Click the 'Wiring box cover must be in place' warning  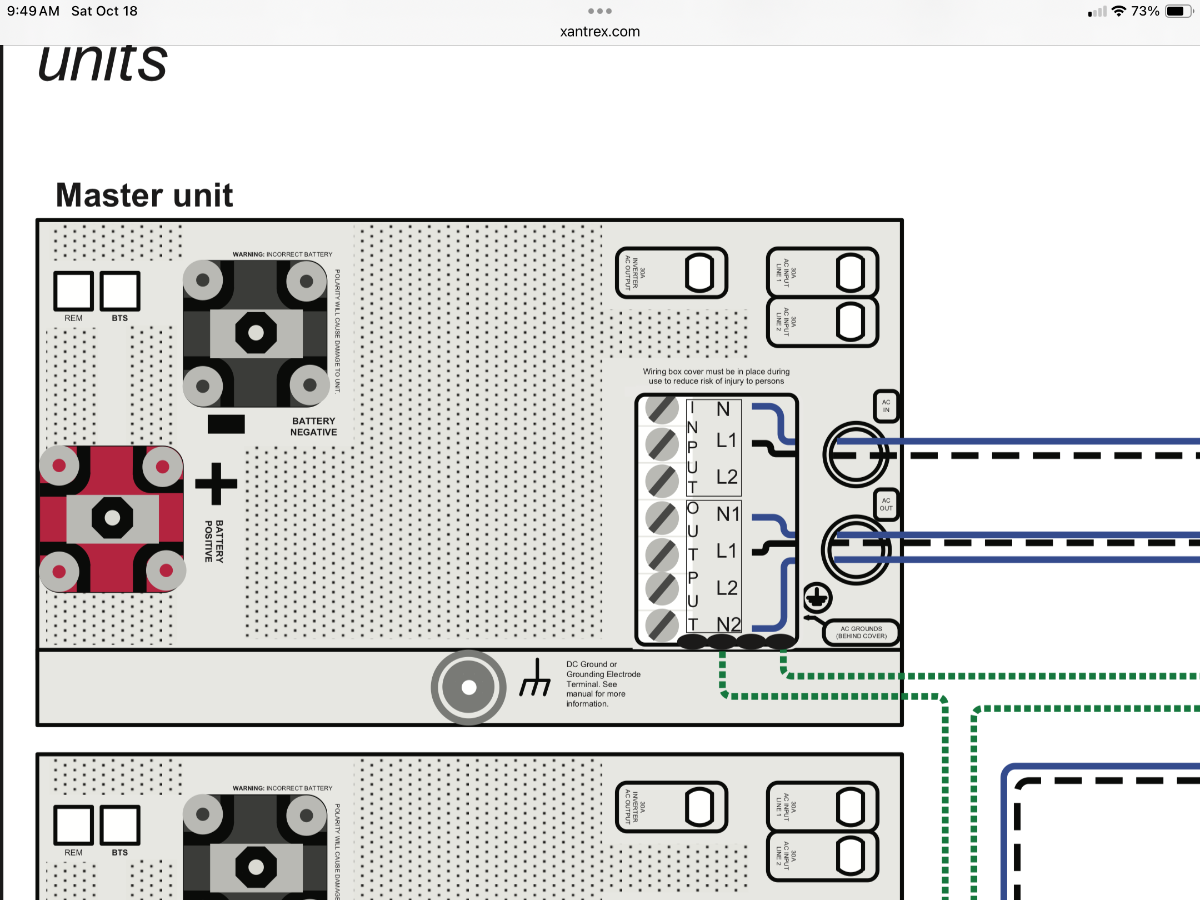click(x=716, y=376)
